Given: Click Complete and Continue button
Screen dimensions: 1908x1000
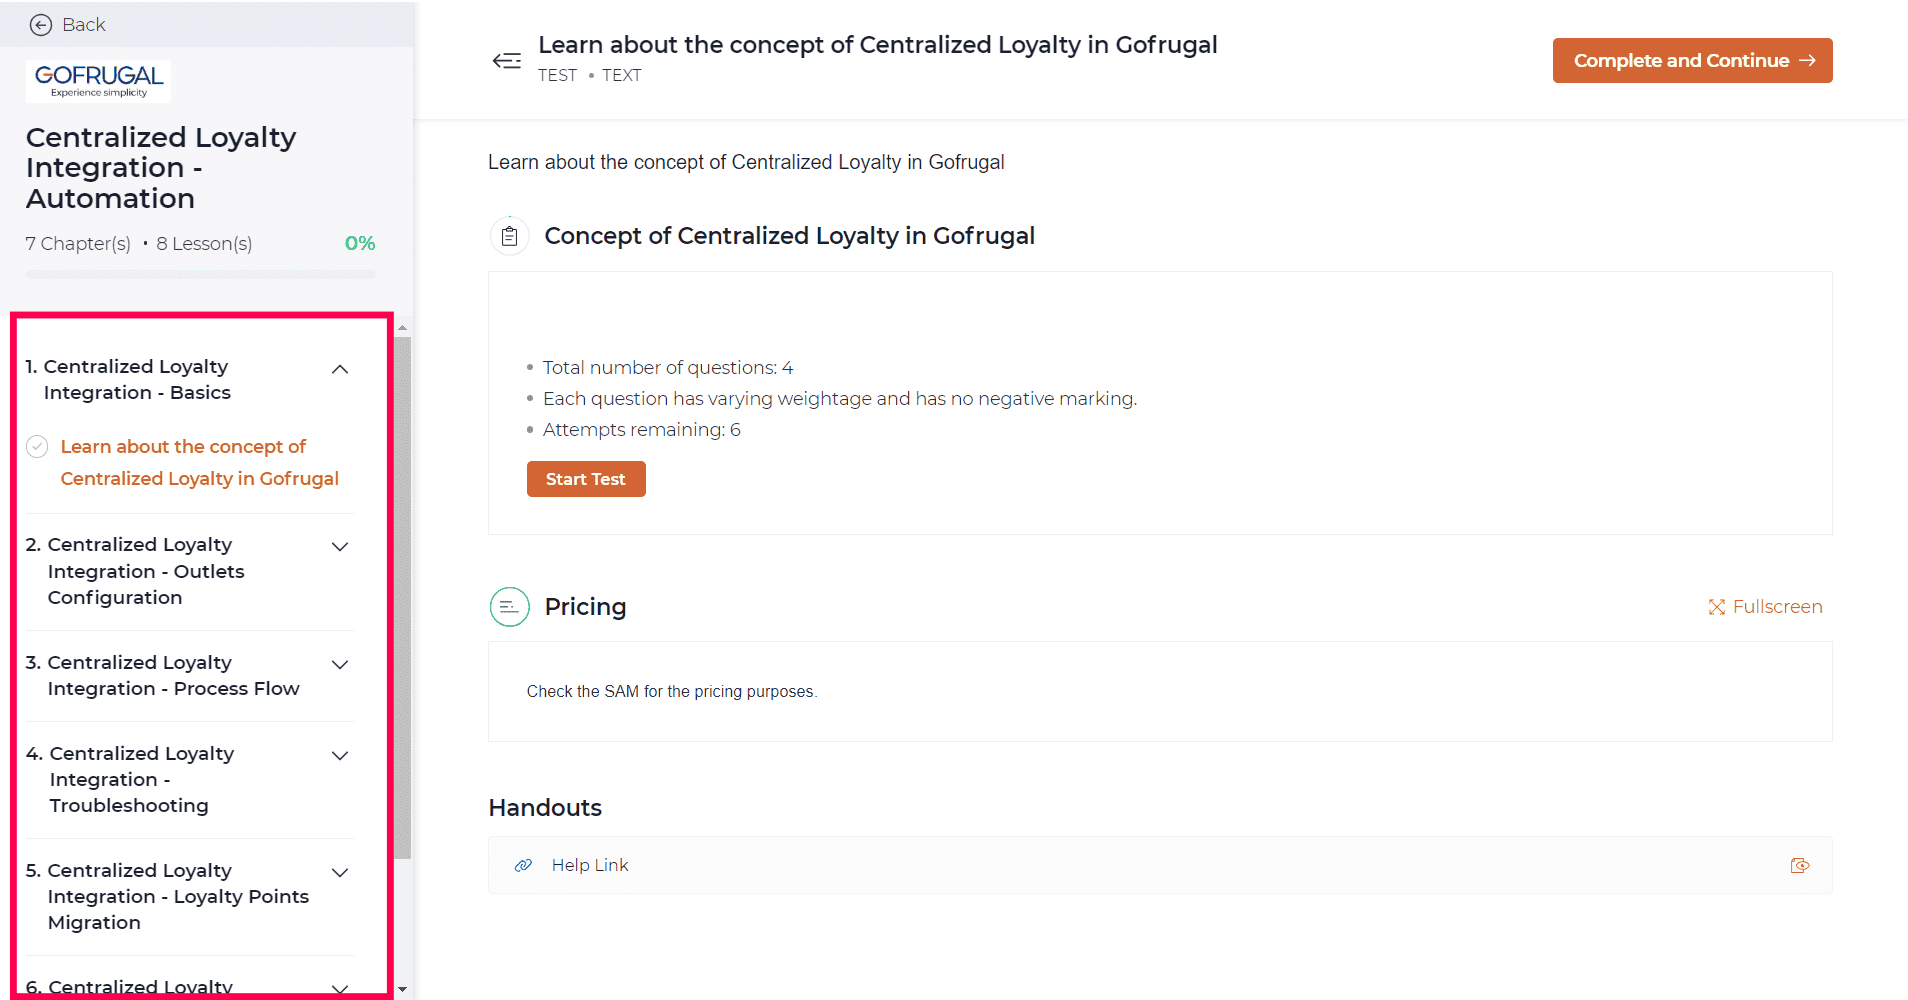Looking at the screenshot, I should [1692, 61].
